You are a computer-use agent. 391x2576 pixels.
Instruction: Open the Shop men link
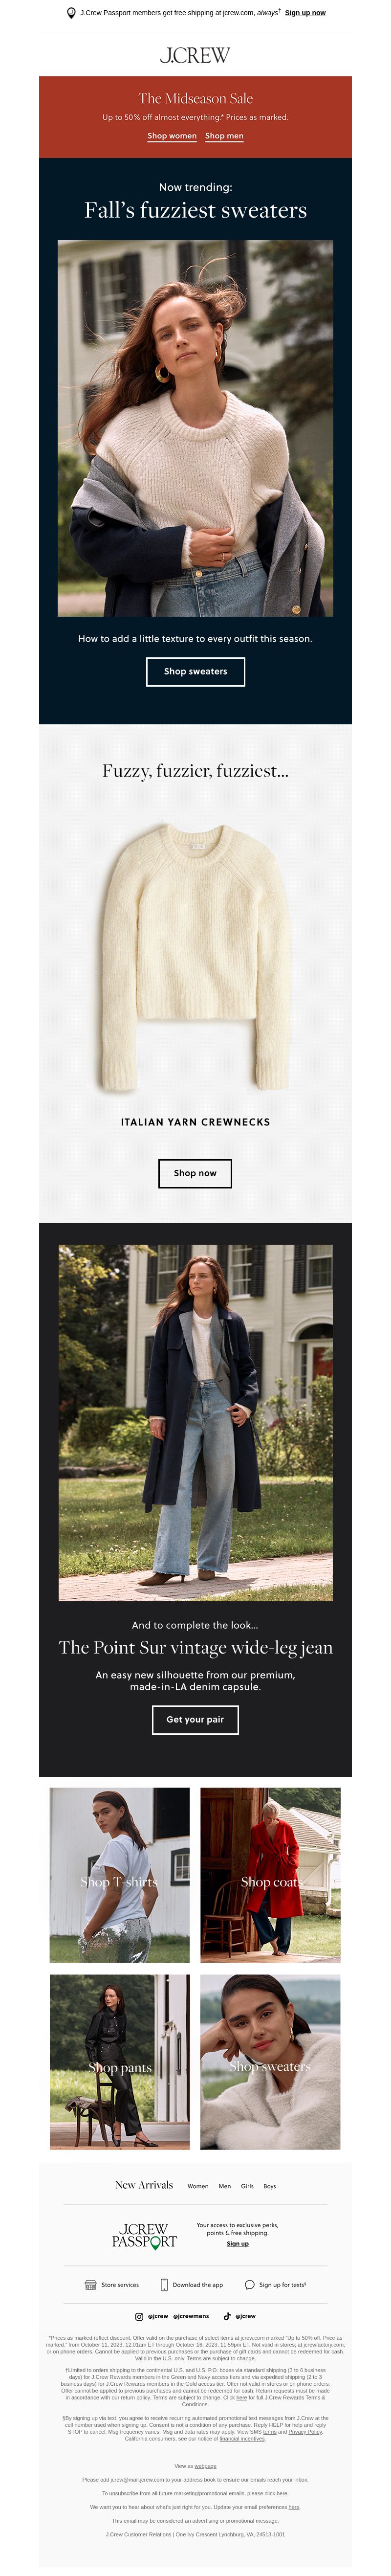(224, 136)
